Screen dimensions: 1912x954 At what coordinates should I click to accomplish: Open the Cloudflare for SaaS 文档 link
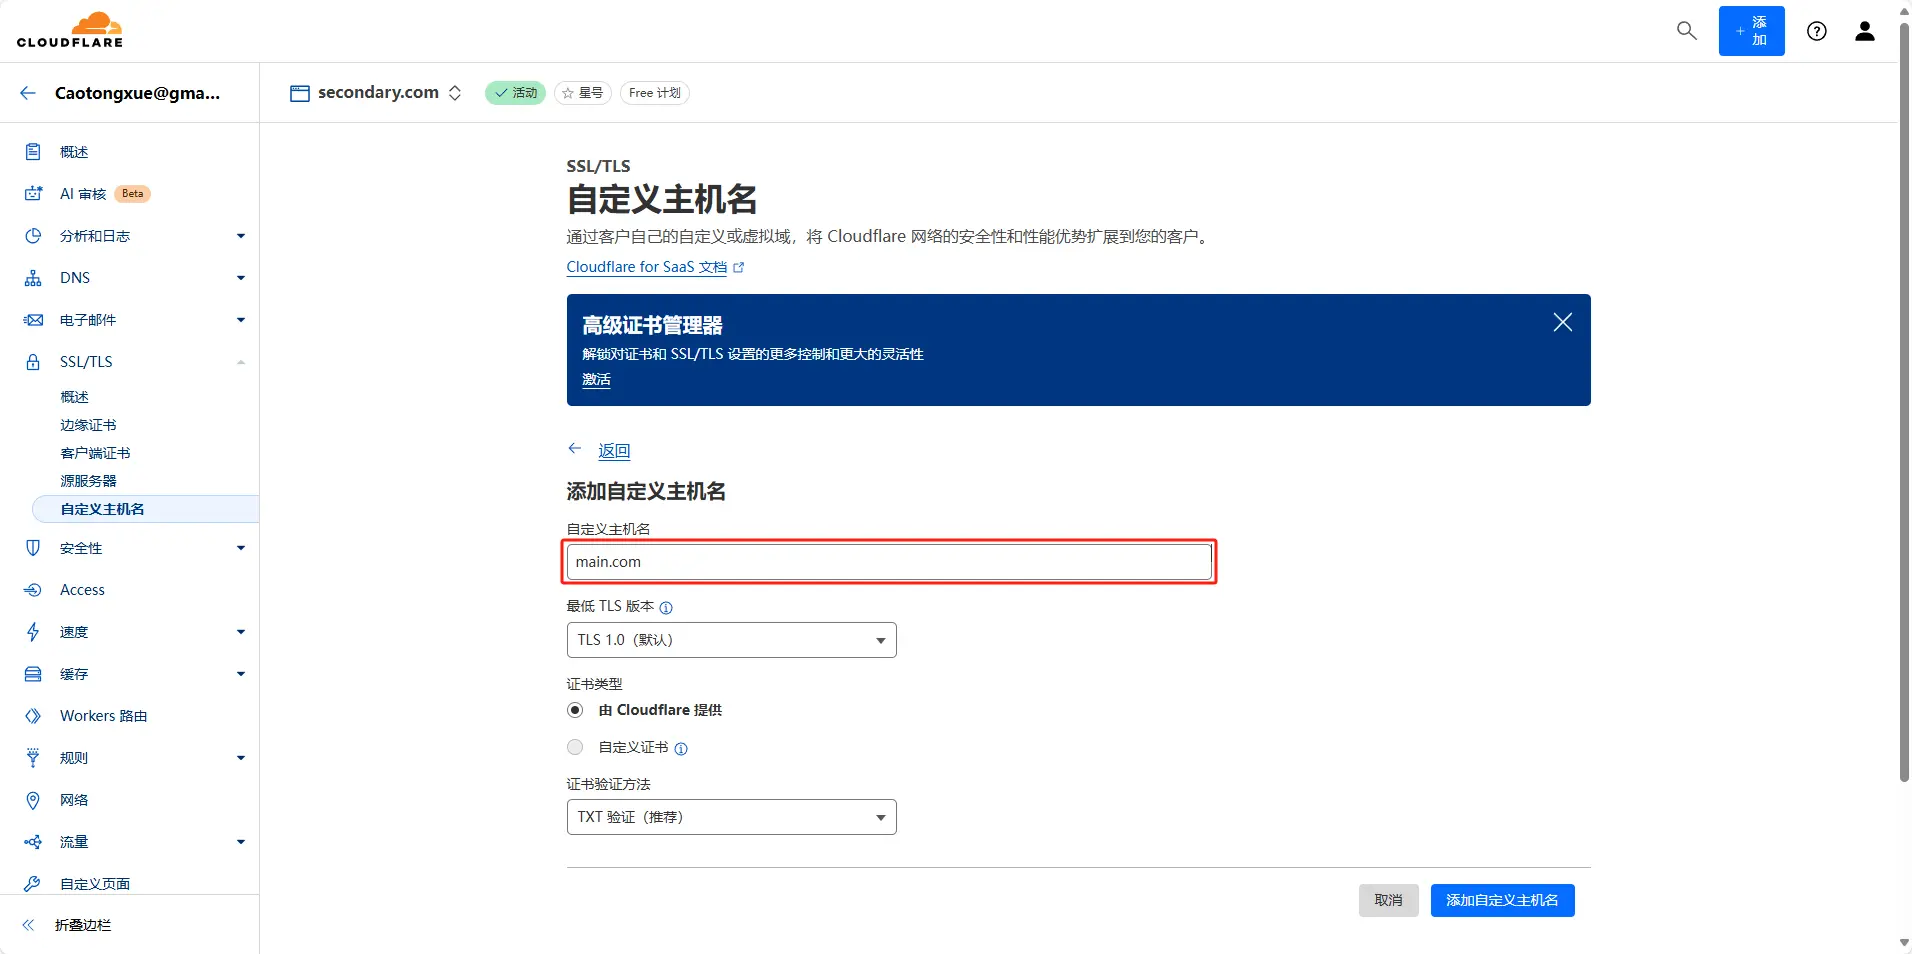[x=646, y=267]
